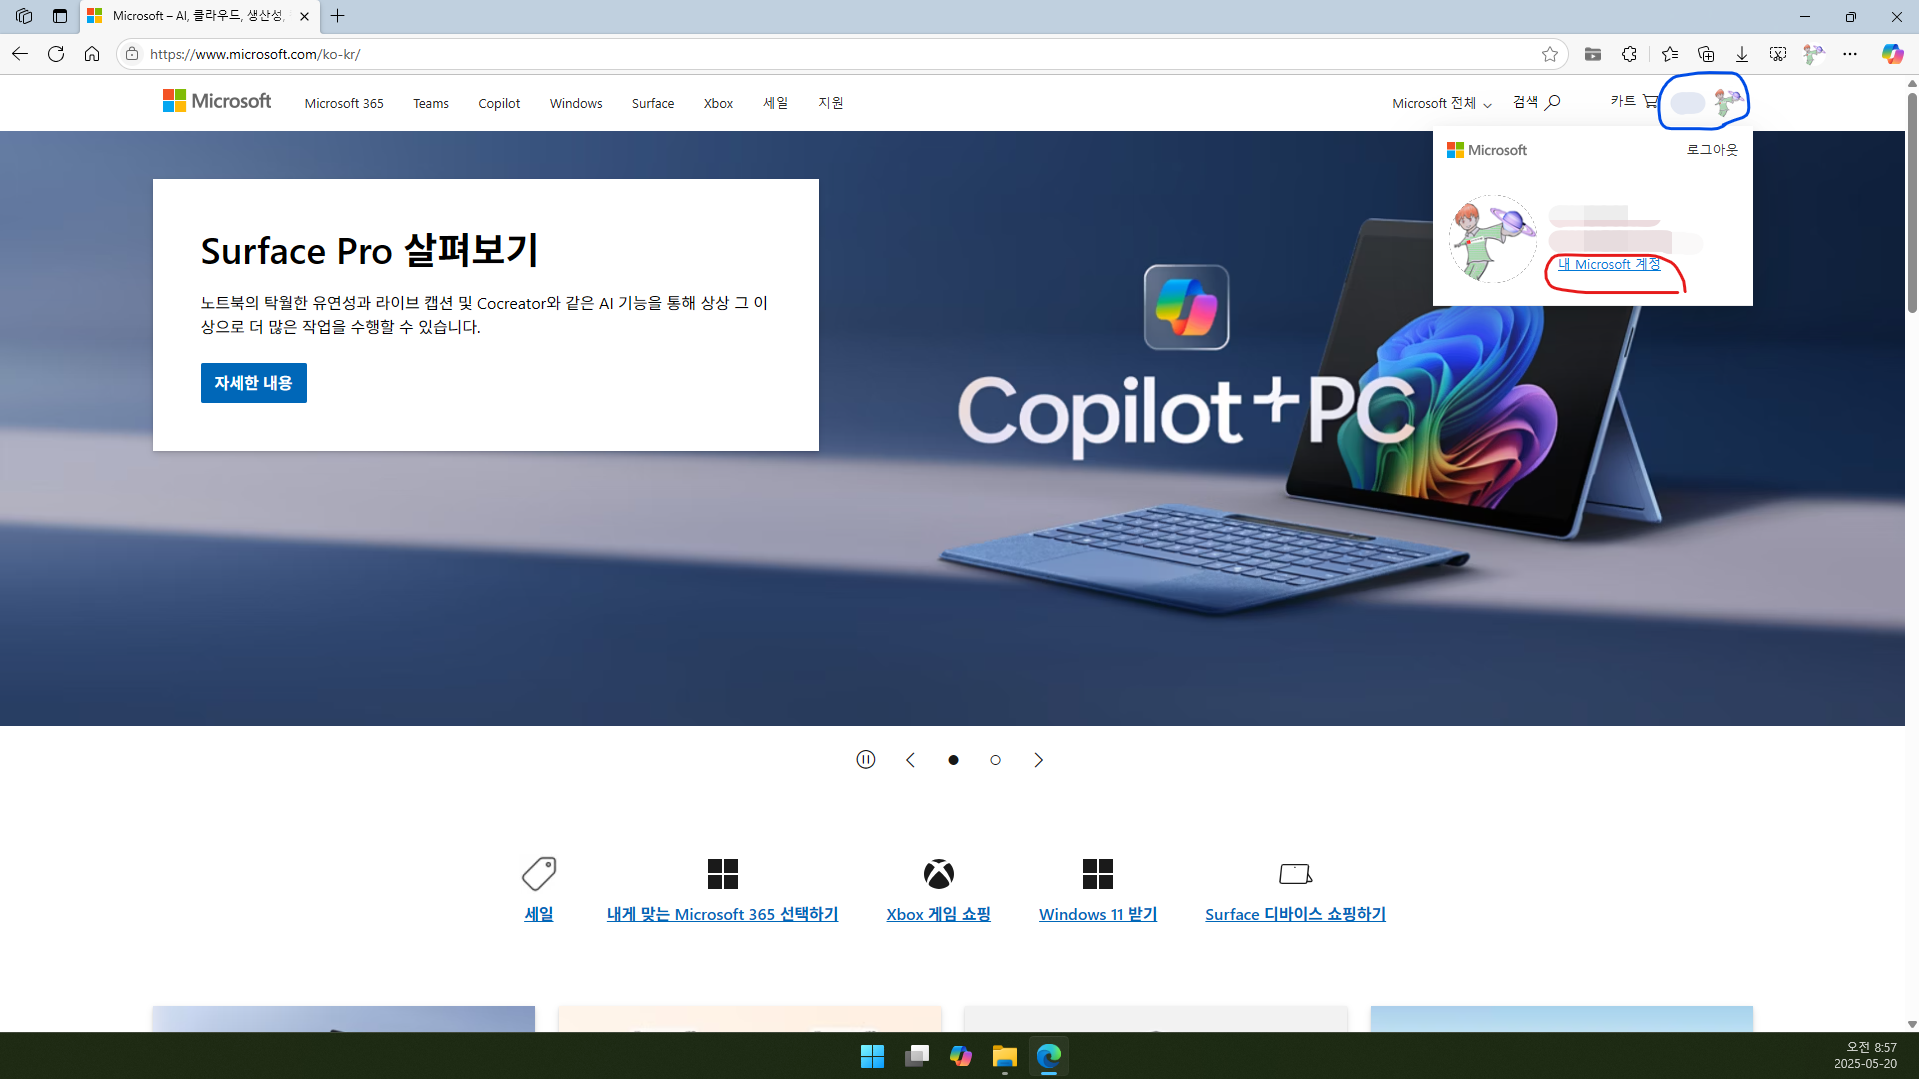
Task: Open the Collections icon
Action: pyautogui.click(x=1706, y=54)
